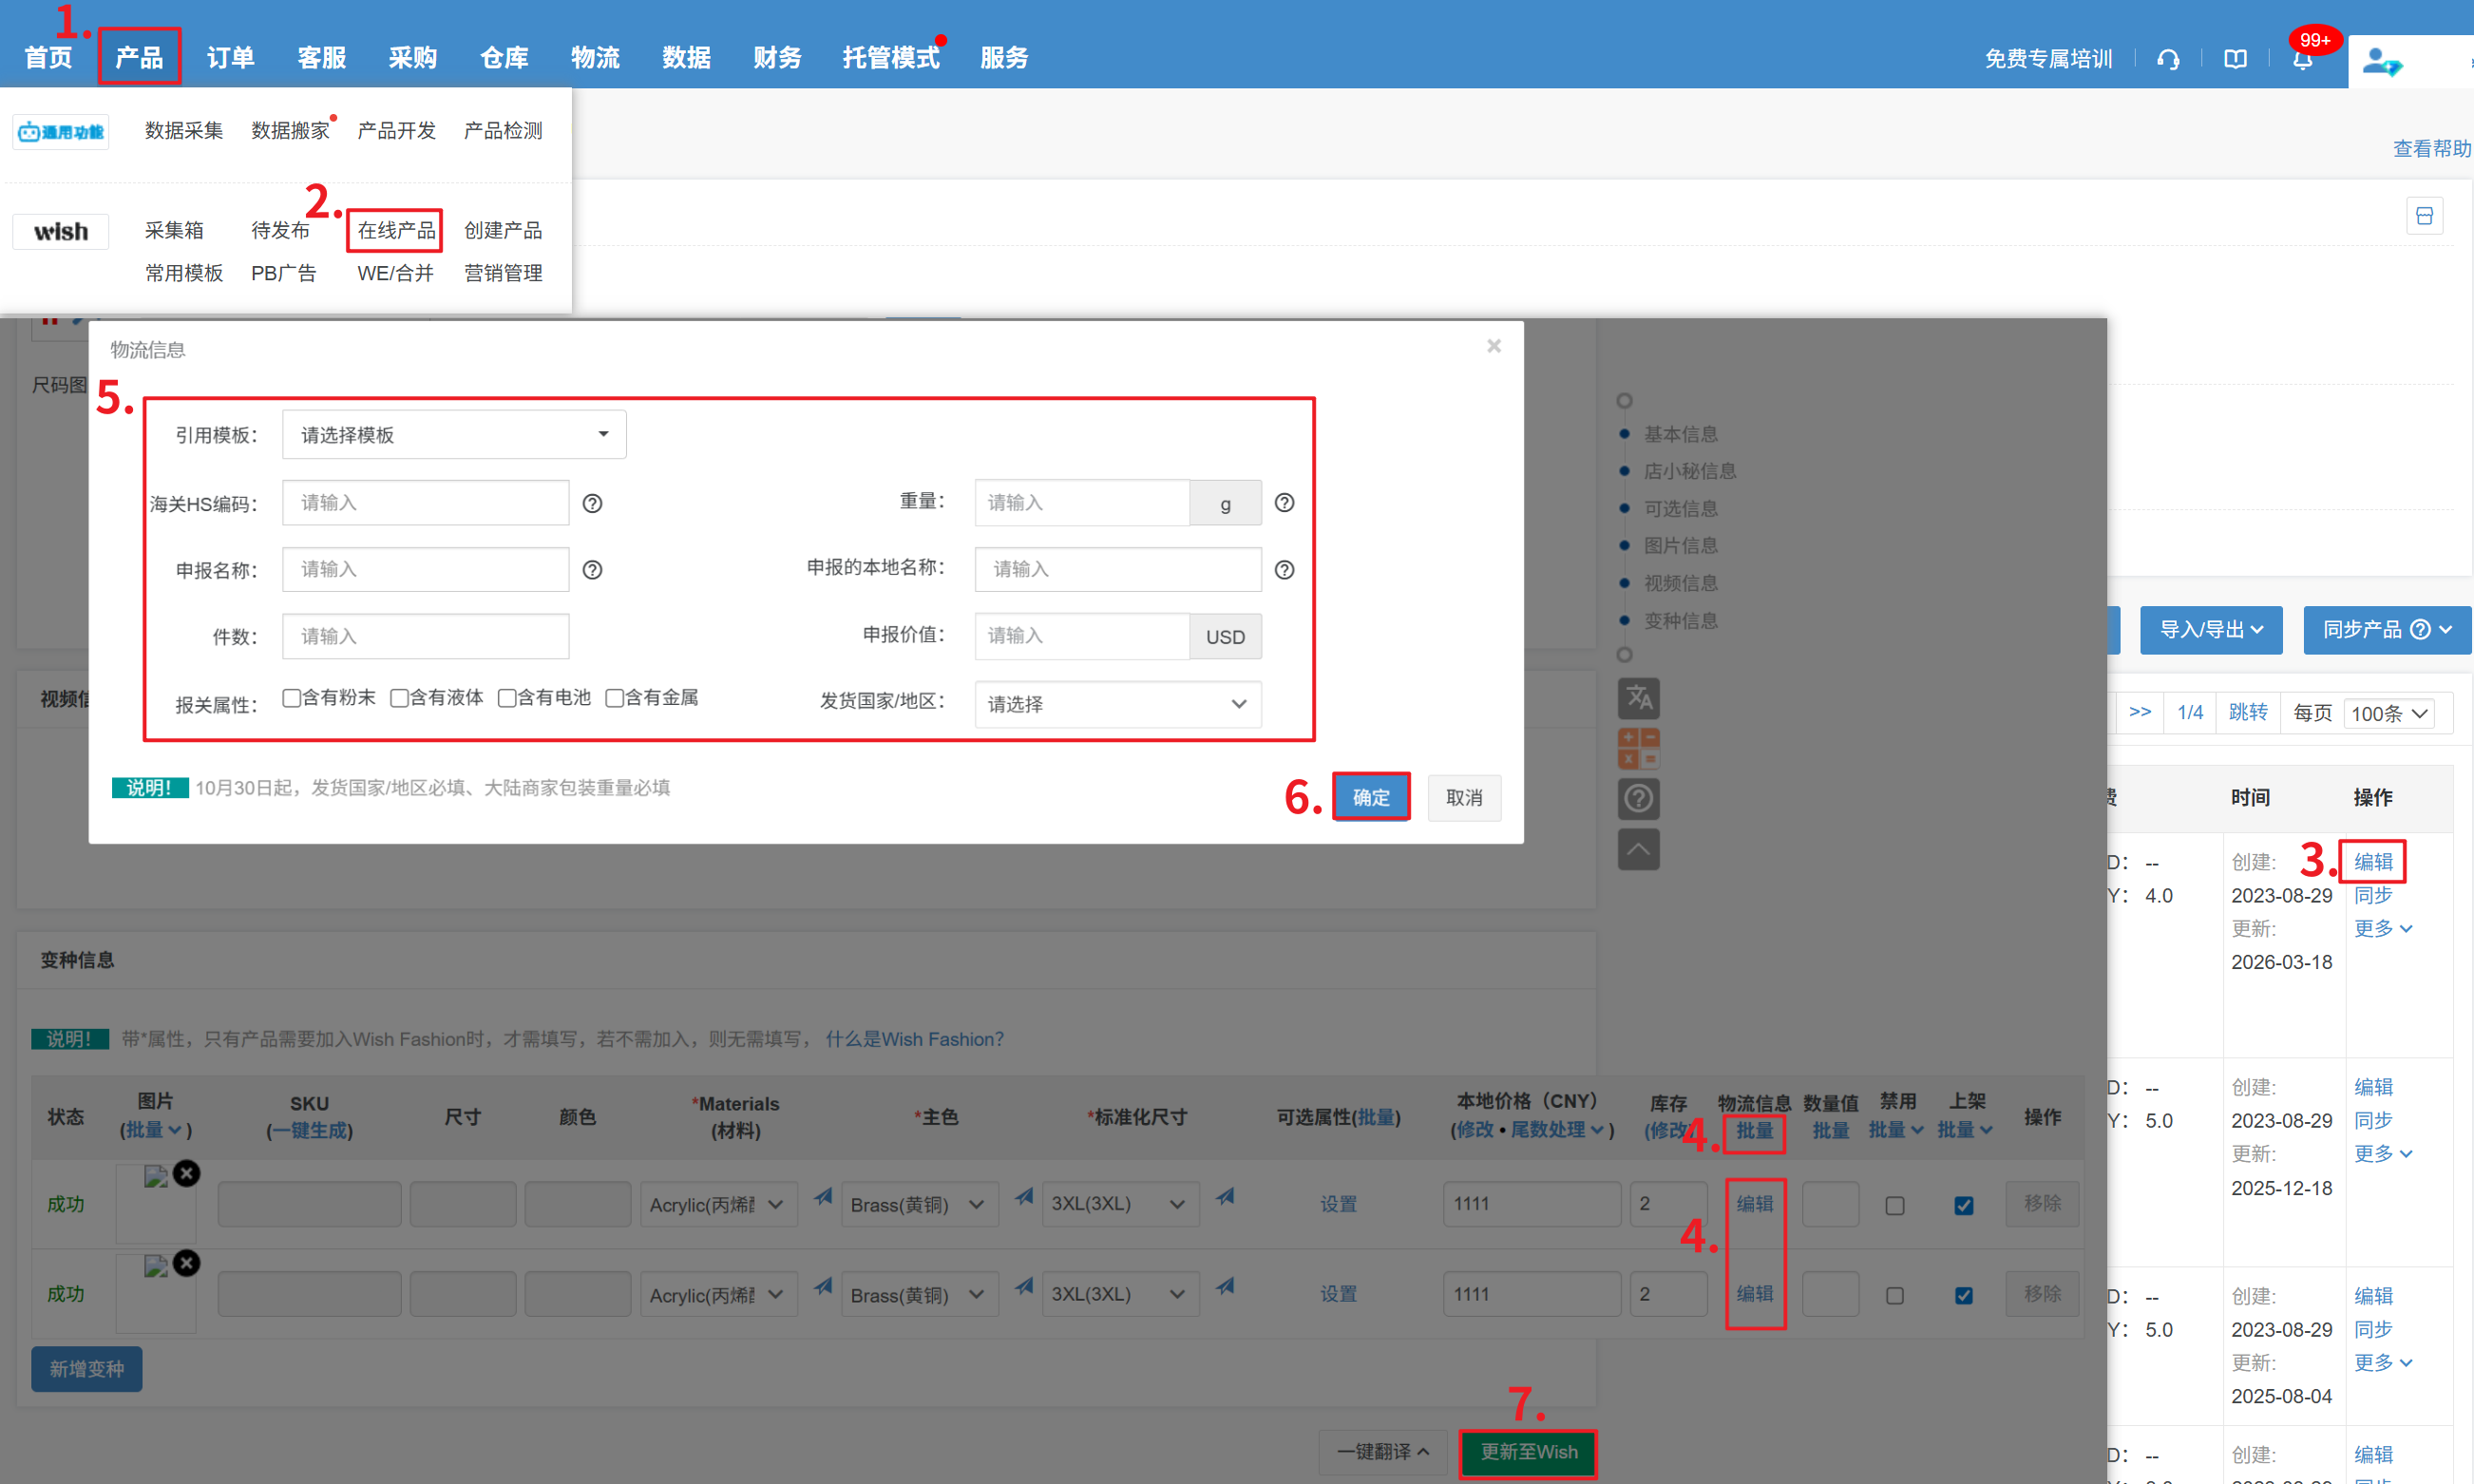Open the 订单 menu in top navigation
The height and width of the screenshot is (1484, 2474).
point(230,57)
